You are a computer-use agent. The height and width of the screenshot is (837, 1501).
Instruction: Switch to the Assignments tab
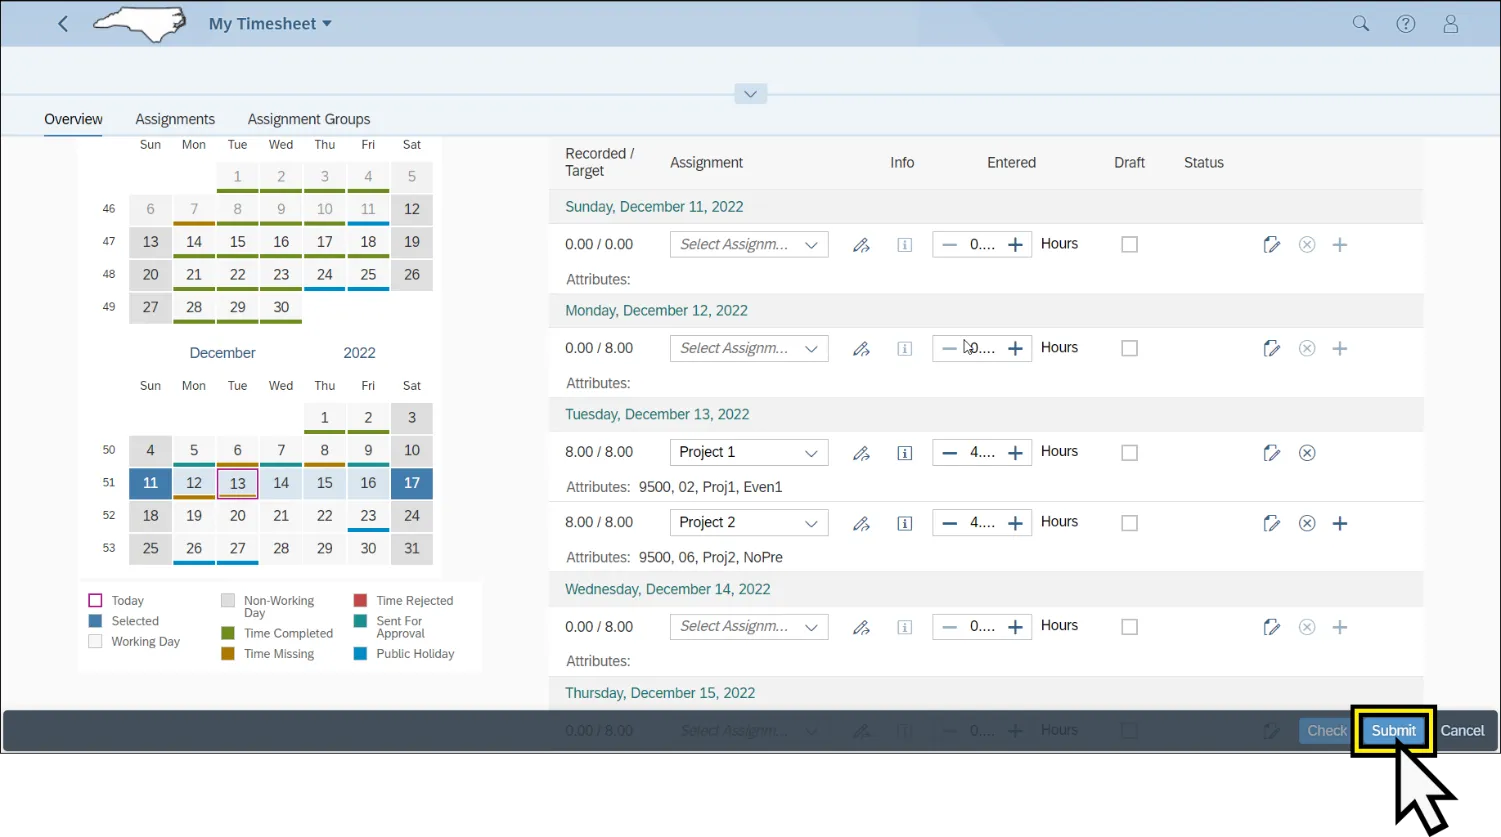click(175, 119)
